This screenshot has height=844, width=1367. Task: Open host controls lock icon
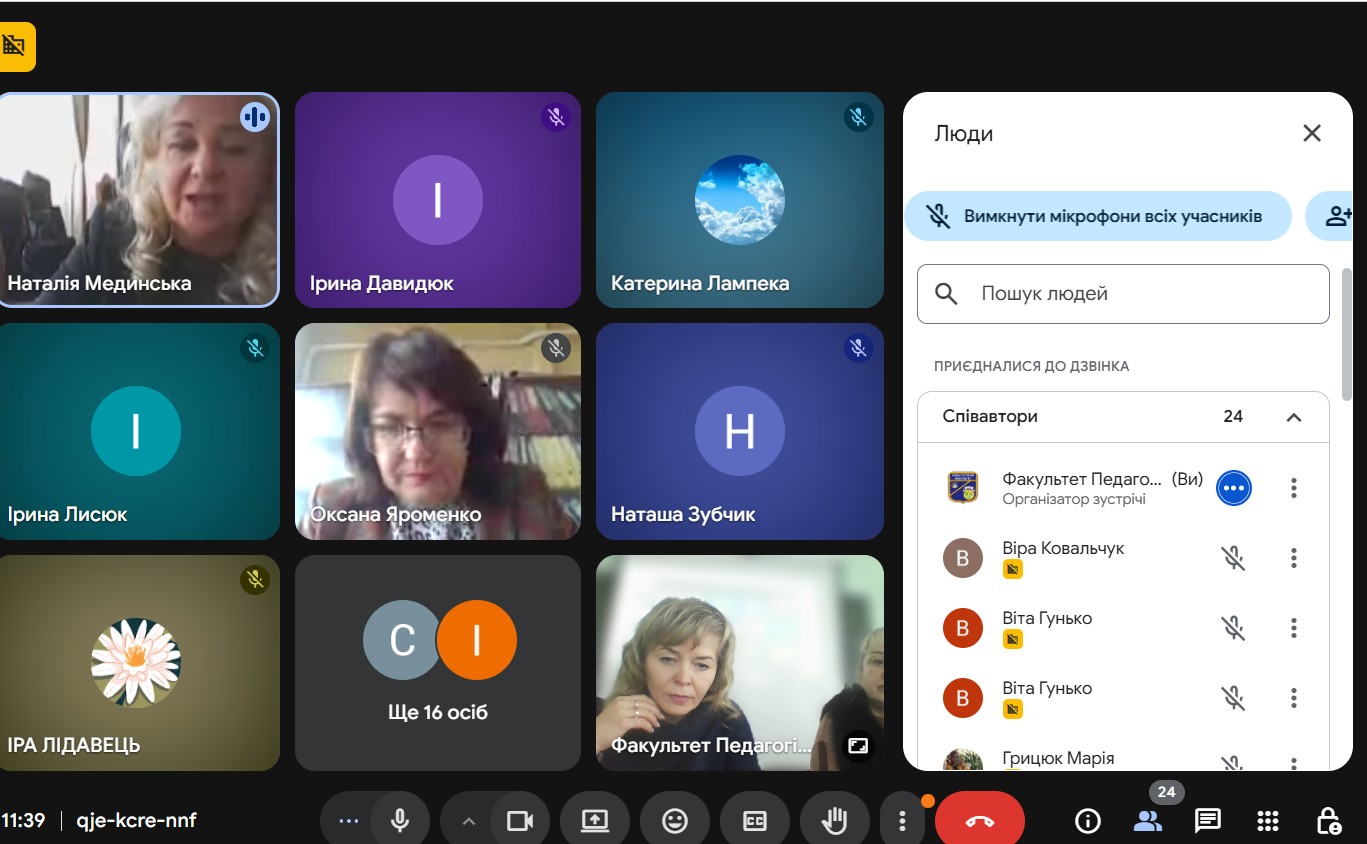pos(1328,821)
